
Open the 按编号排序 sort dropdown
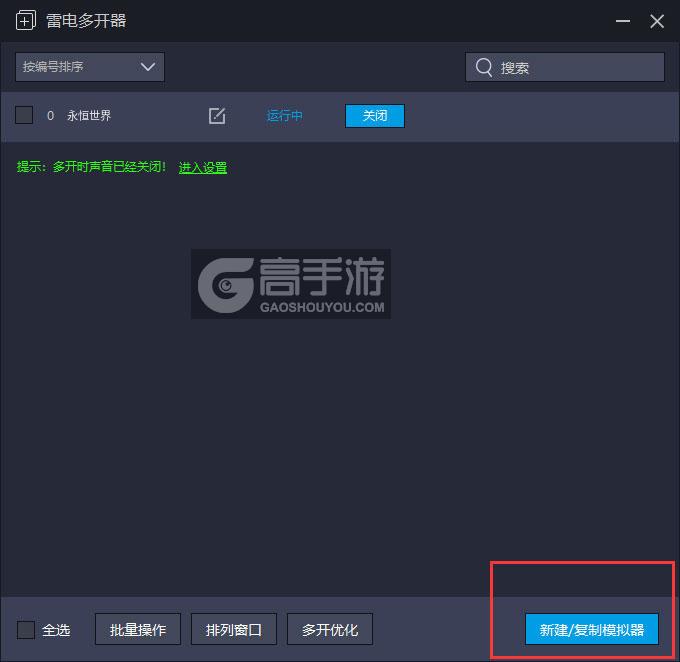coord(90,67)
